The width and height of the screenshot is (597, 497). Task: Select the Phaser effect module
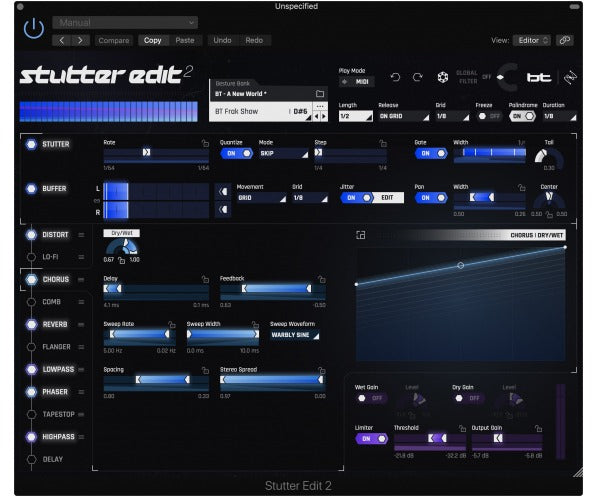[55, 392]
